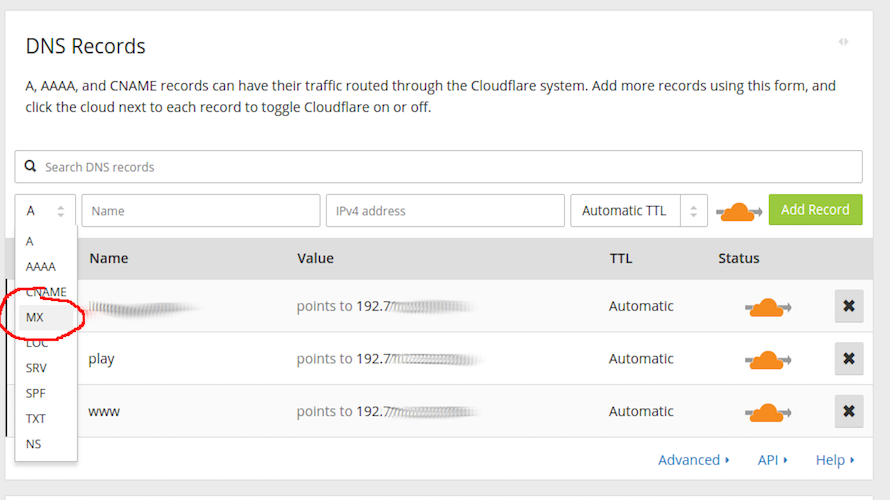This screenshot has width=890, height=500.
Task: Open the Help link
Action: 835,460
